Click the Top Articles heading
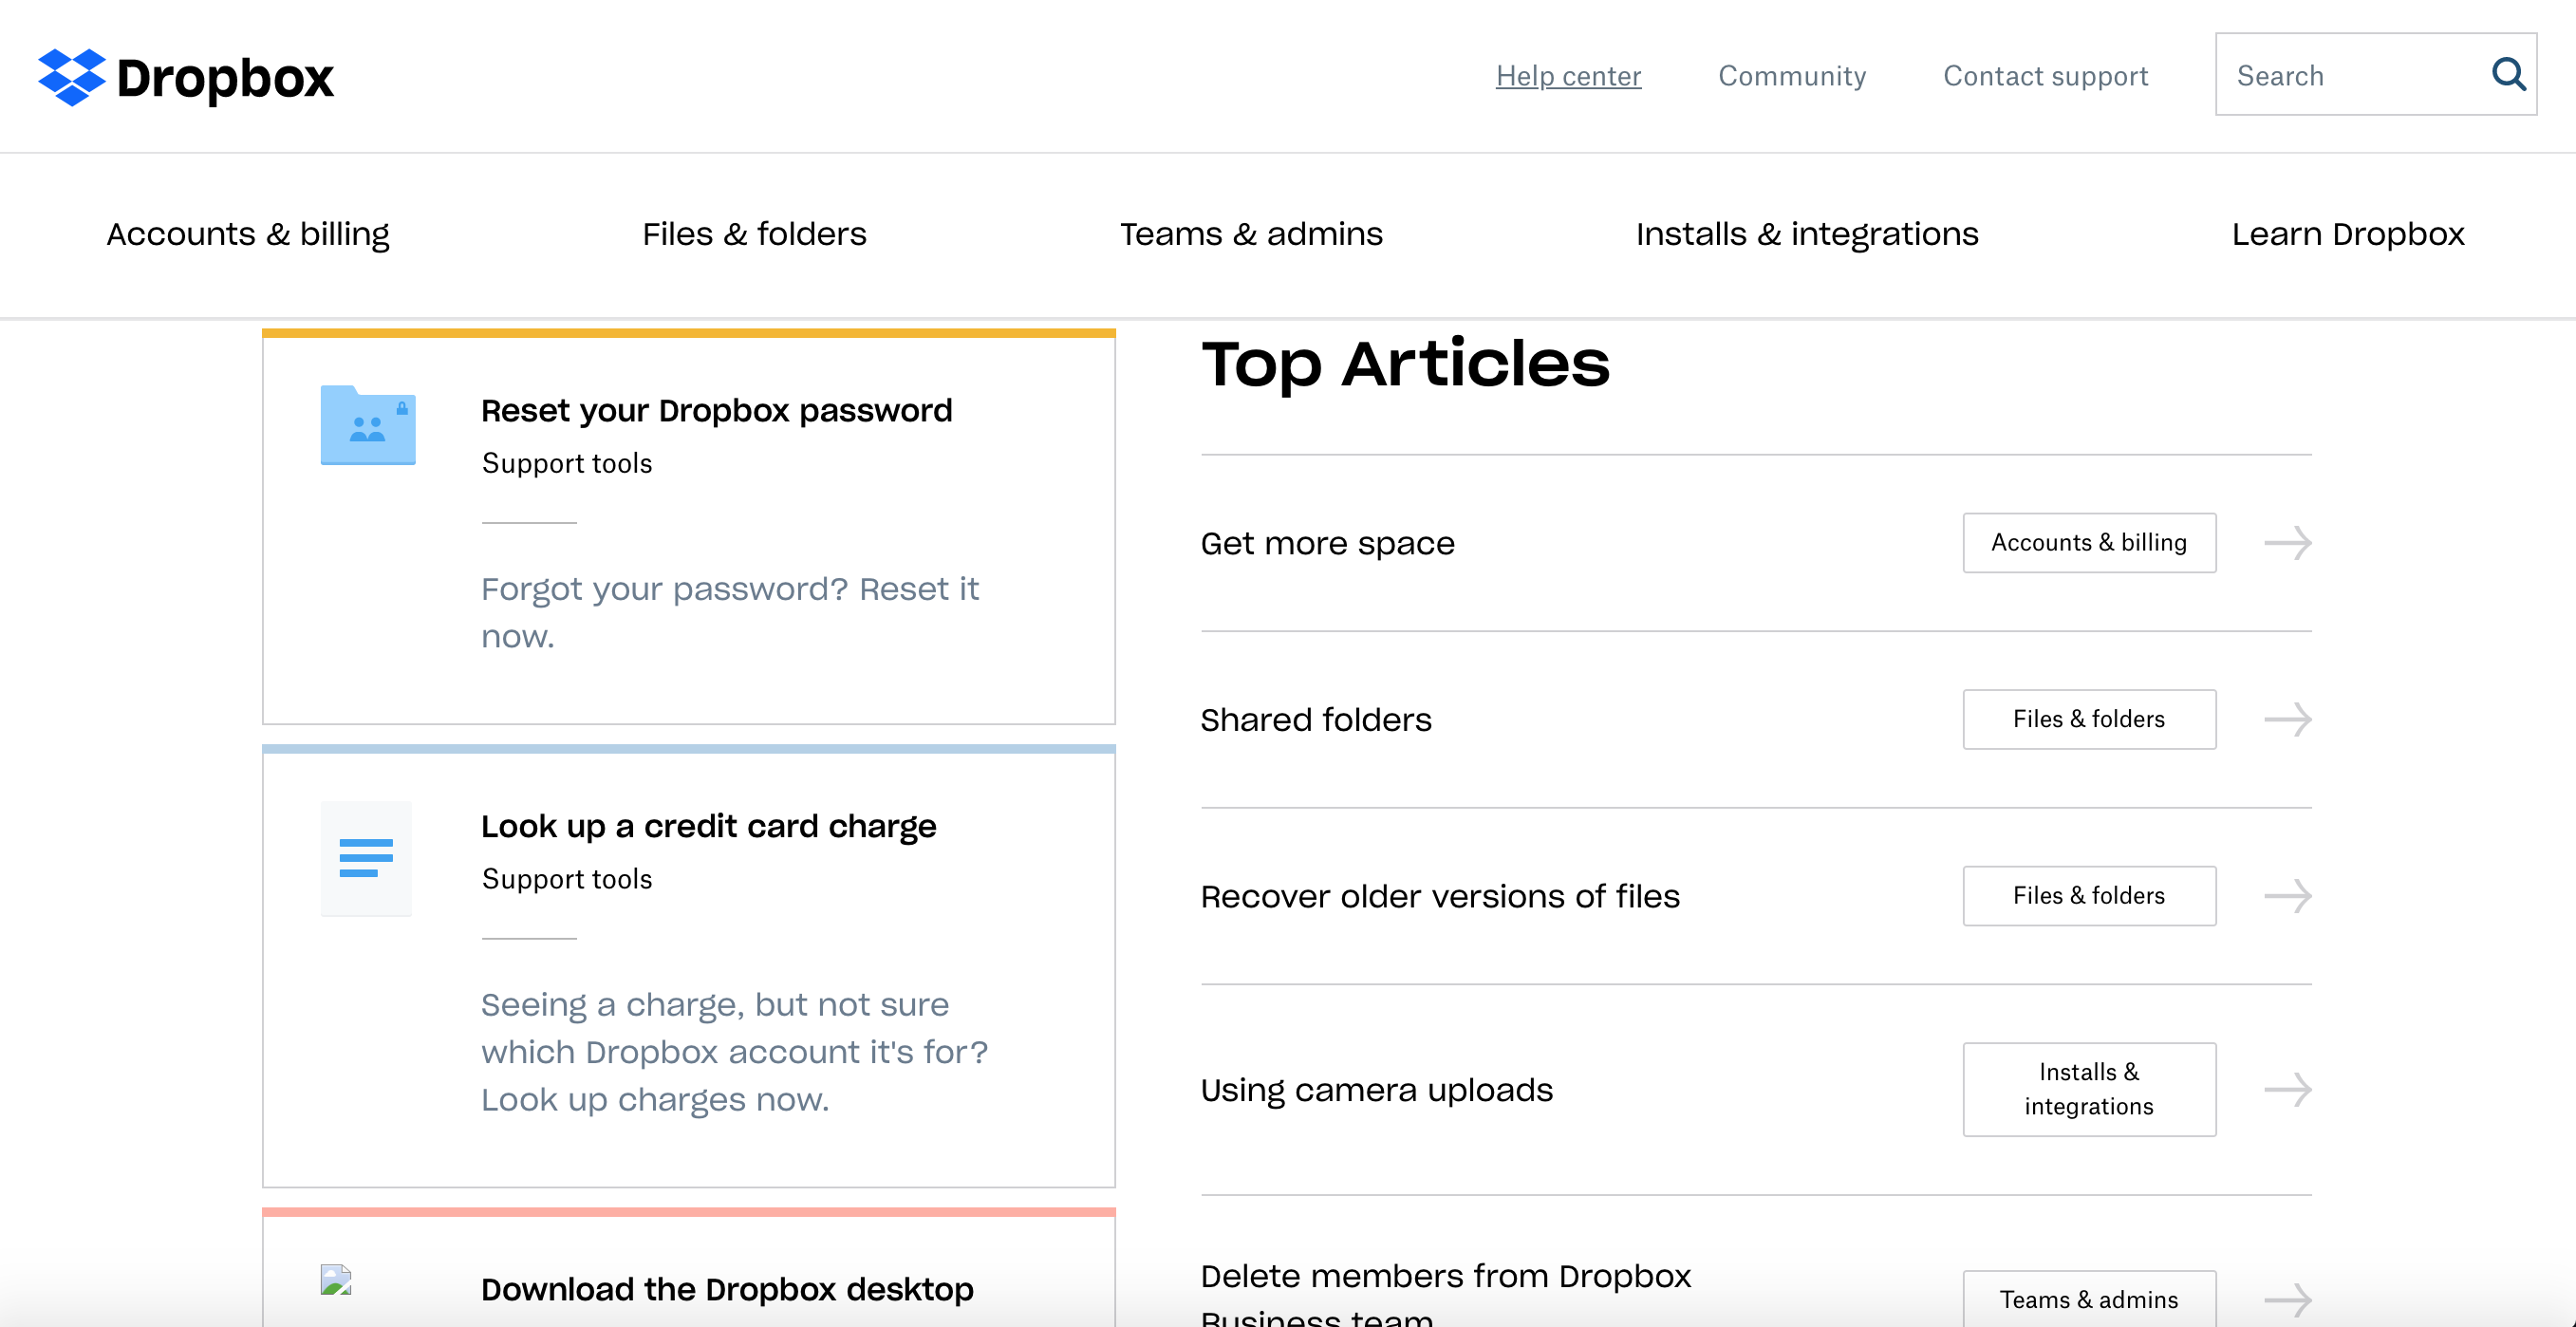This screenshot has height=1327, width=2576. tap(1405, 364)
